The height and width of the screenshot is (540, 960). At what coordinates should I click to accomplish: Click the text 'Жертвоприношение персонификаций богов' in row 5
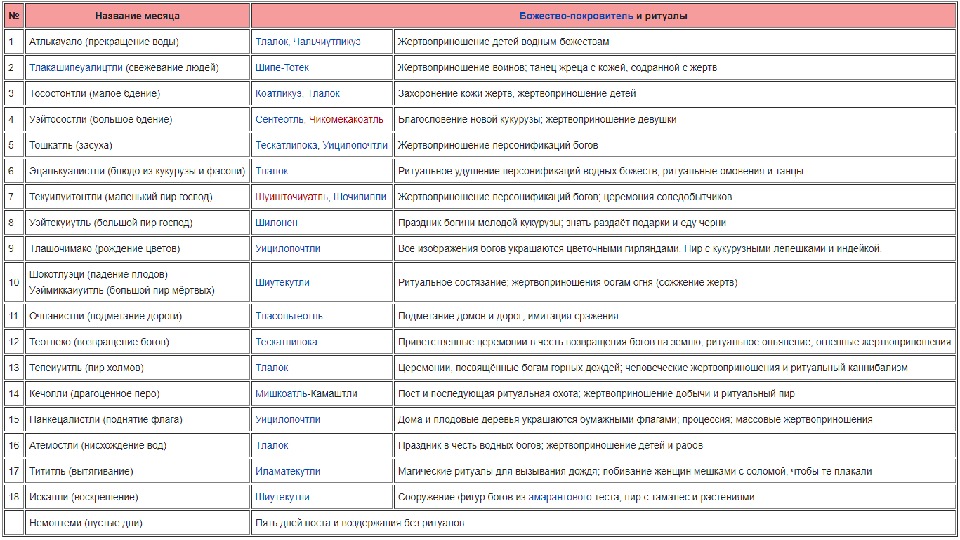pos(498,145)
